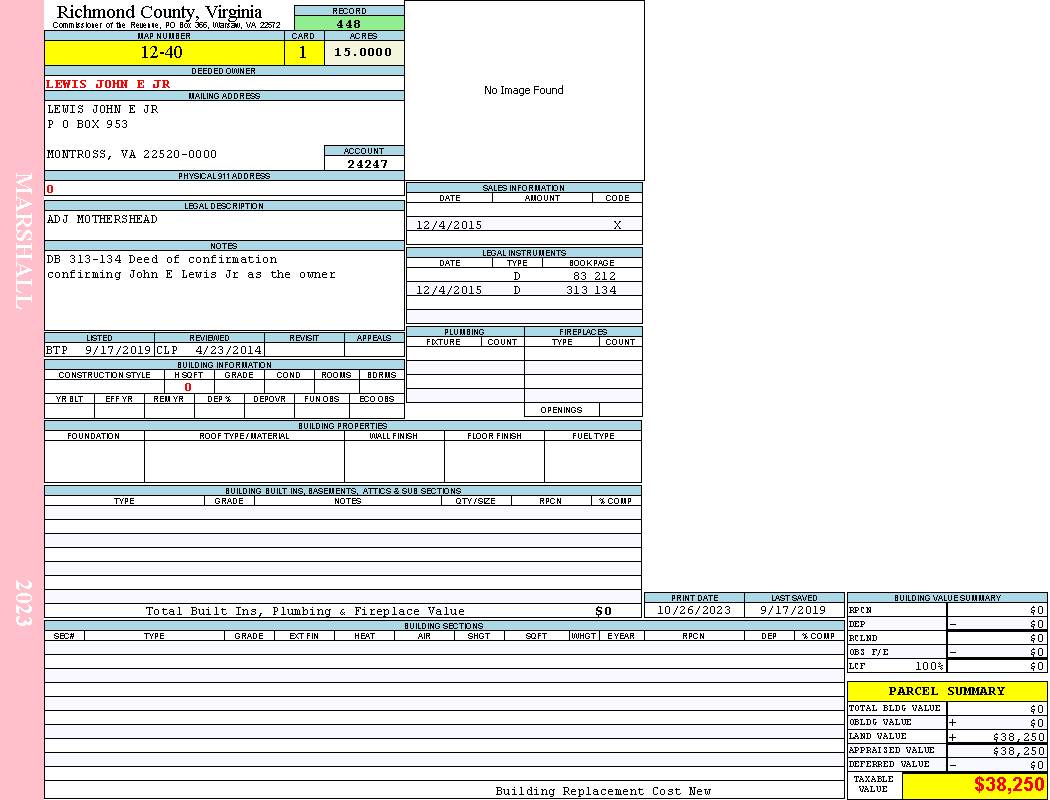Click the record number 448 field
1050x800 pixels.
pyautogui.click(x=349, y=24)
